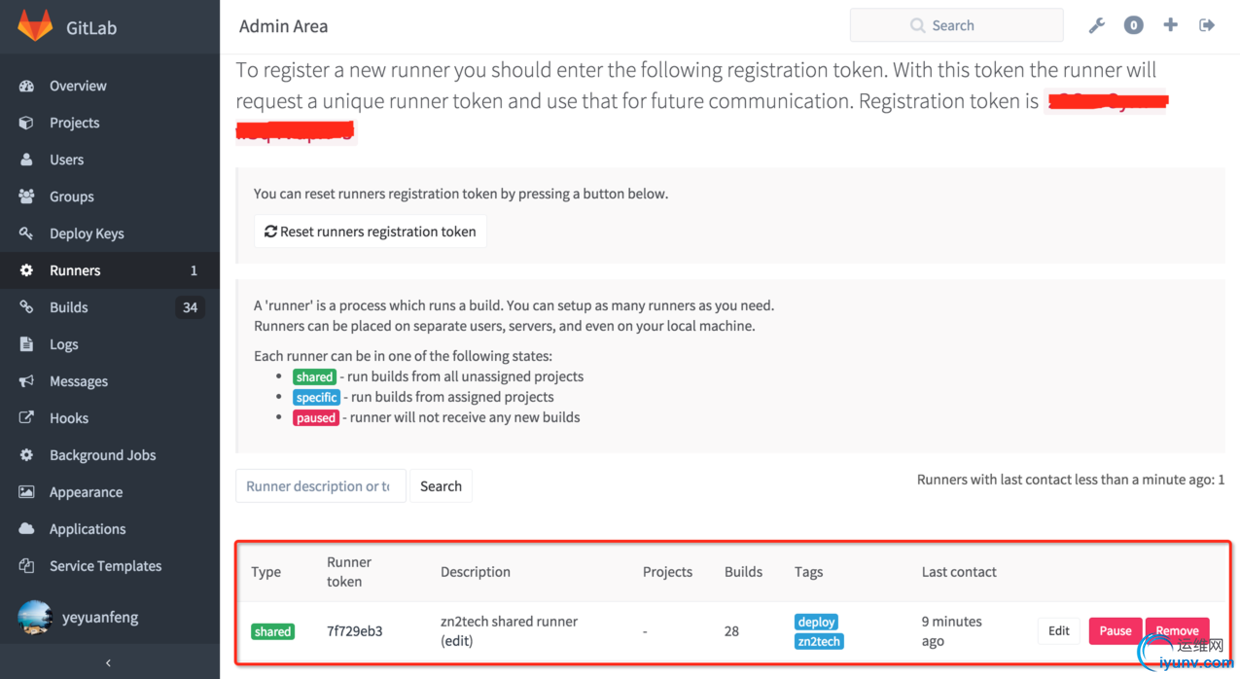Viewport: 1240px width, 679px height.
Task: Click the zn2tech tag
Action: pos(819,641)
